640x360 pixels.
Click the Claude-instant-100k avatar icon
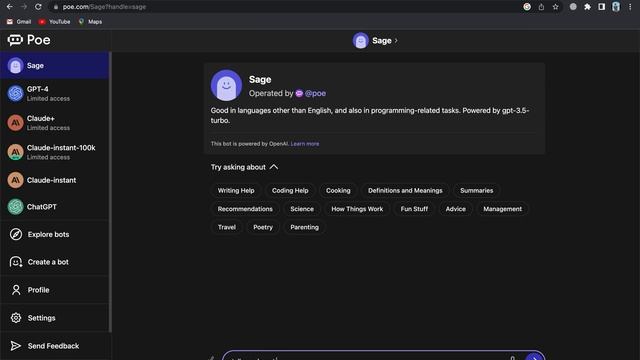point(16,152)
